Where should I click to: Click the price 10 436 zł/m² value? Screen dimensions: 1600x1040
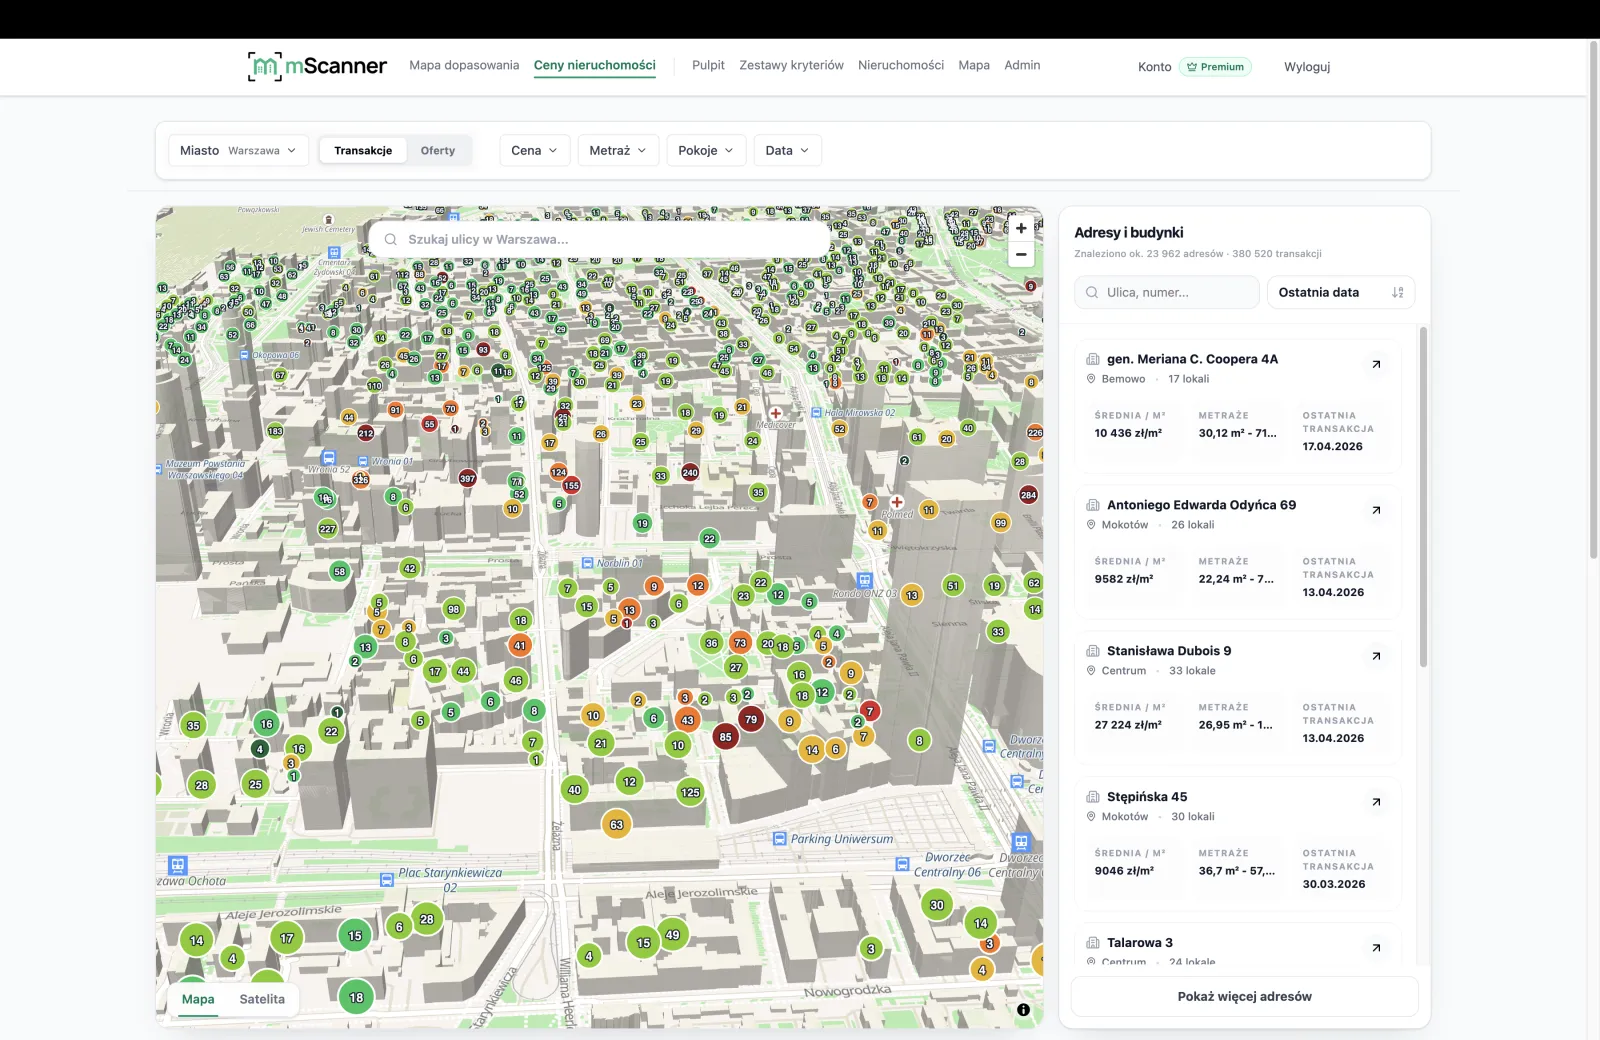1128,433
